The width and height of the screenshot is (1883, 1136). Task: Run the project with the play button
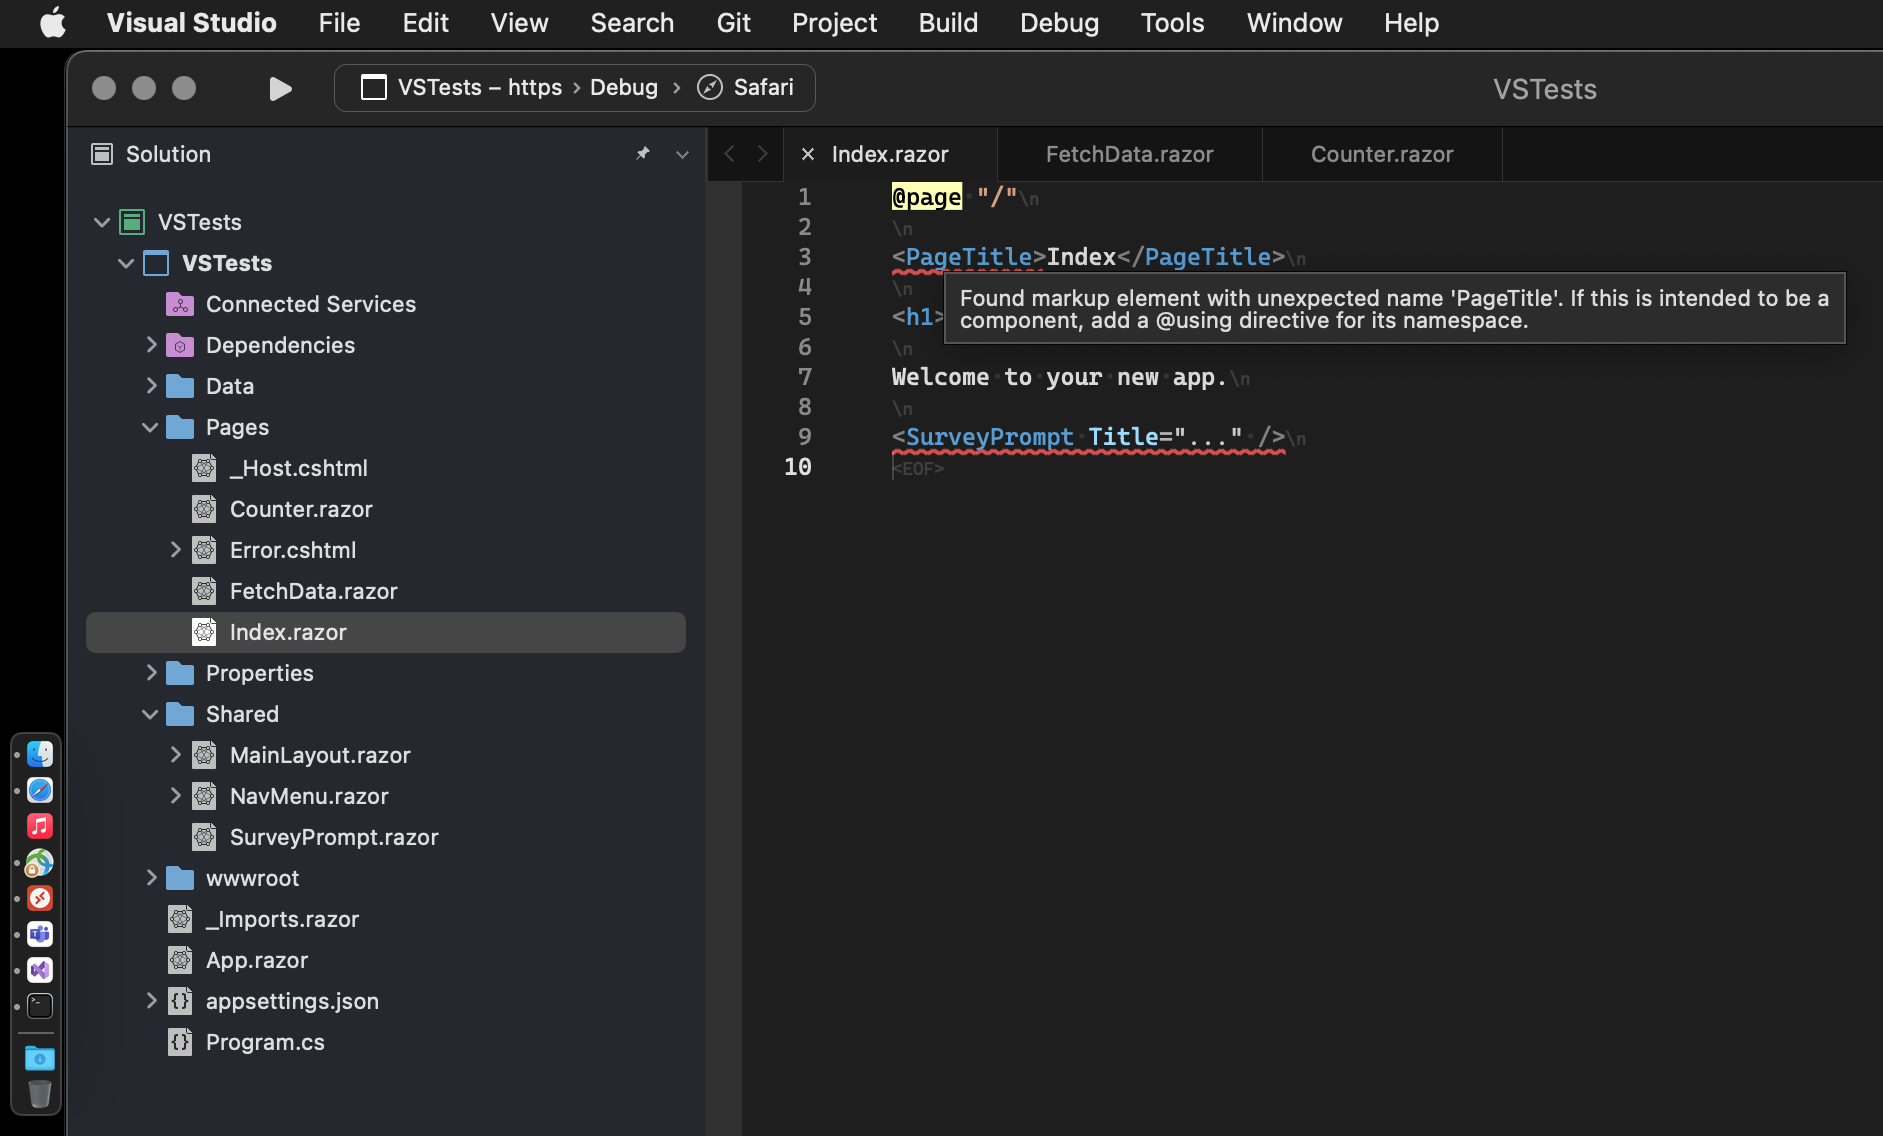click(279, 88)
